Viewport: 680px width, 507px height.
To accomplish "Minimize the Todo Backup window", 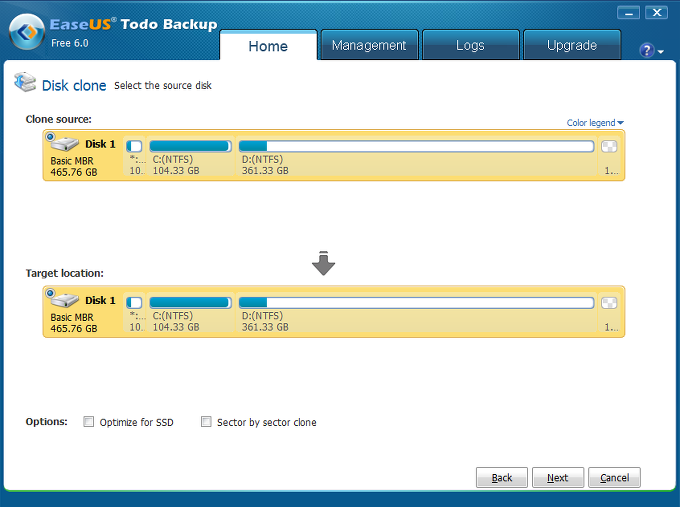I will [x=628, y=13].
